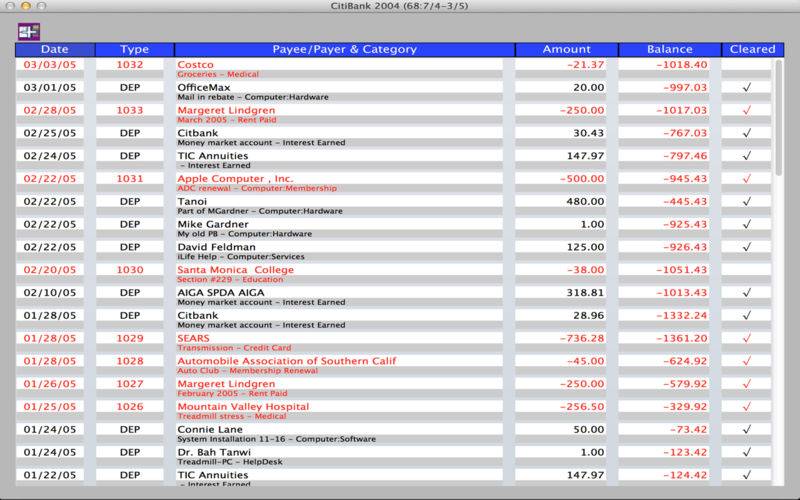The width and height of the screenshot is (800, 500).
Task: Toggle cleared mark for Mountain Valley Hospital
Action: click(x=746, y=407)
